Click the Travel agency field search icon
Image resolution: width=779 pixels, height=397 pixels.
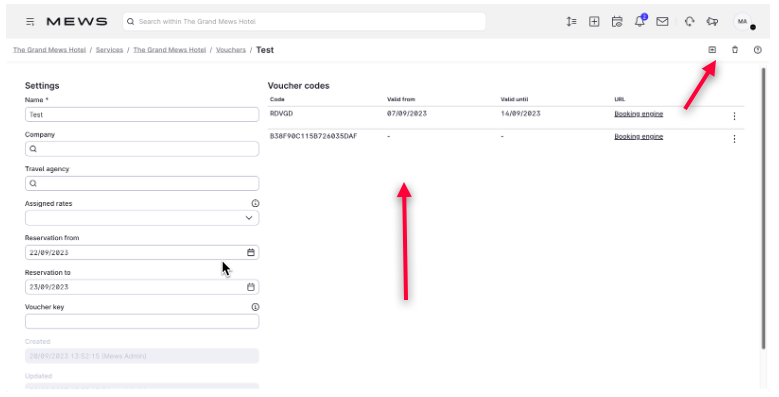33,183
